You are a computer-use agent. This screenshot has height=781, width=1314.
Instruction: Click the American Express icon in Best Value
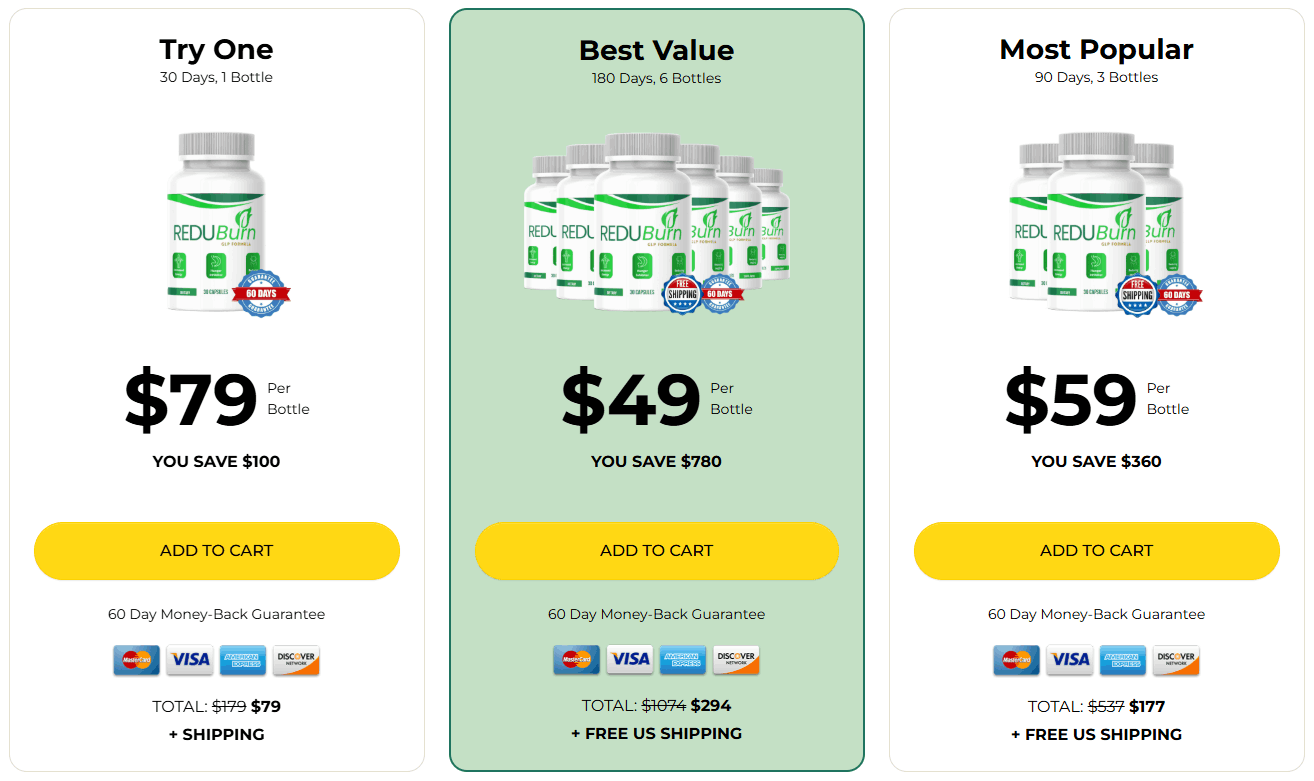[683, 660]
